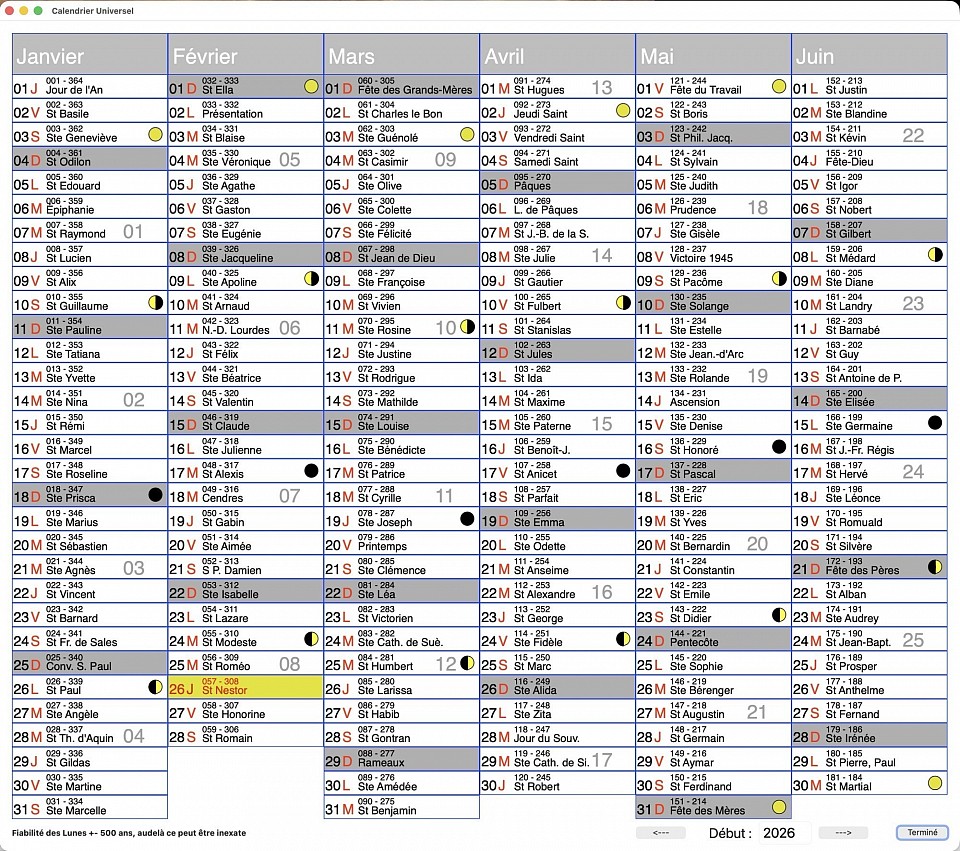Click the start year field showing 2026
This screenshot has height=851, width=960.
pyautogui.click(x=779, y=832)
